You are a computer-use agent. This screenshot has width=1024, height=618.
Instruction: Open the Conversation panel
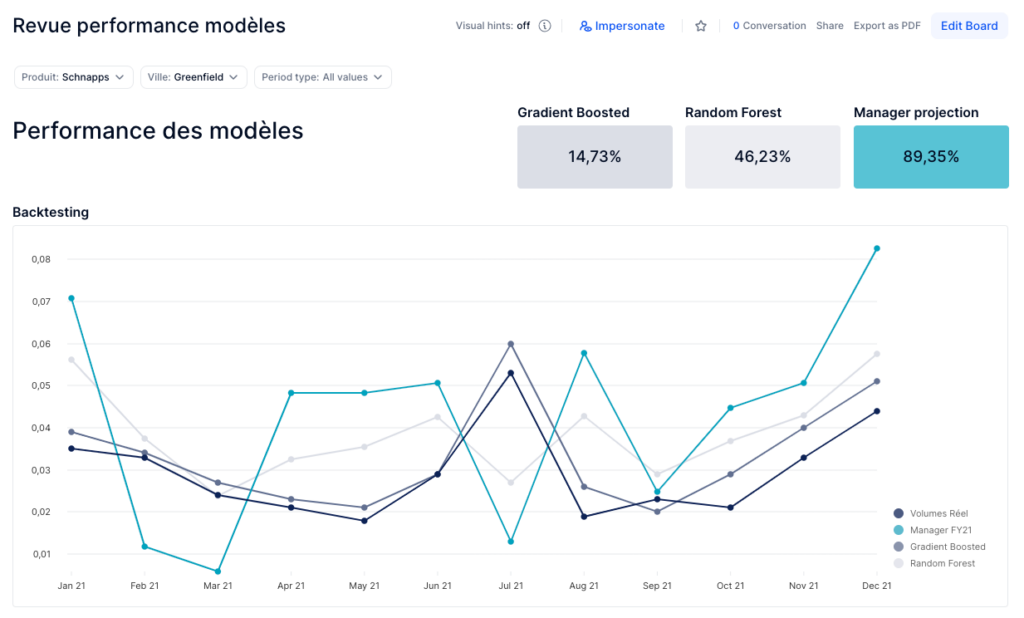(768, 26)
